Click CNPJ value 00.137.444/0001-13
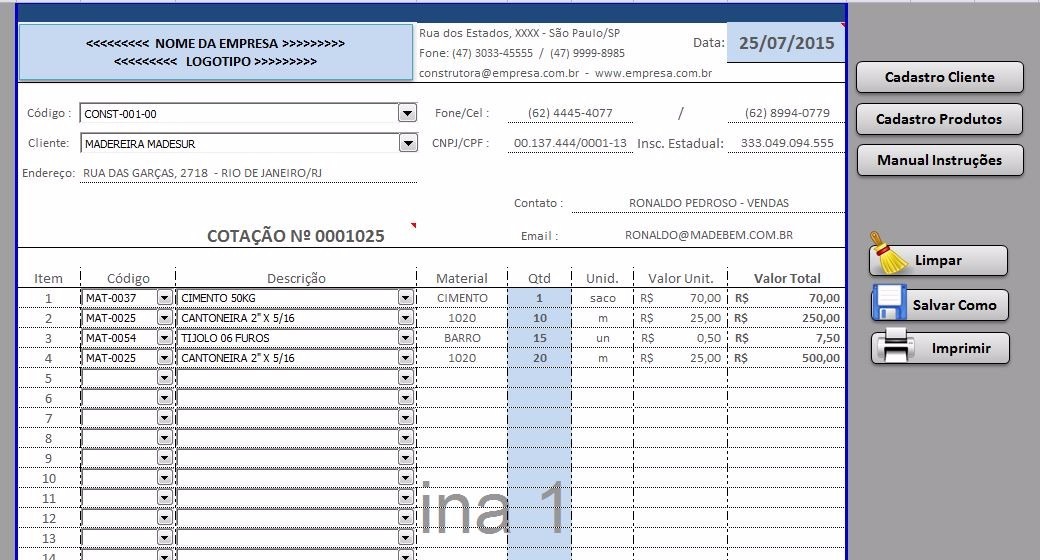The width and height of the screenshot is (1040, 560). point(570,143)
